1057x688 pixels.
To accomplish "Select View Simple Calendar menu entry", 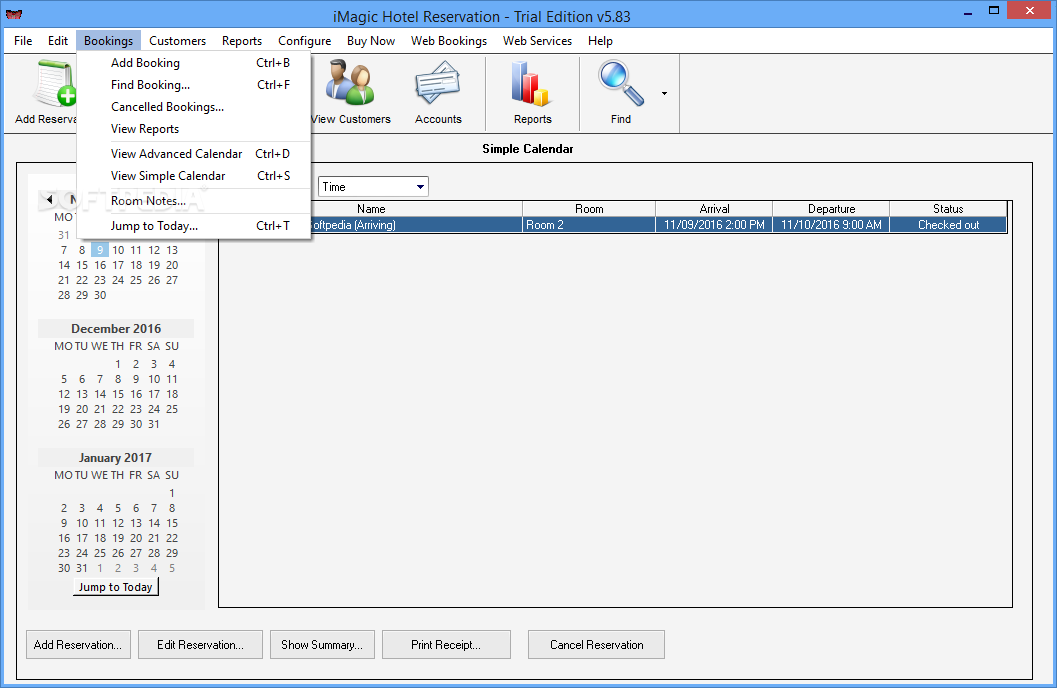I will tap(194, 176).
